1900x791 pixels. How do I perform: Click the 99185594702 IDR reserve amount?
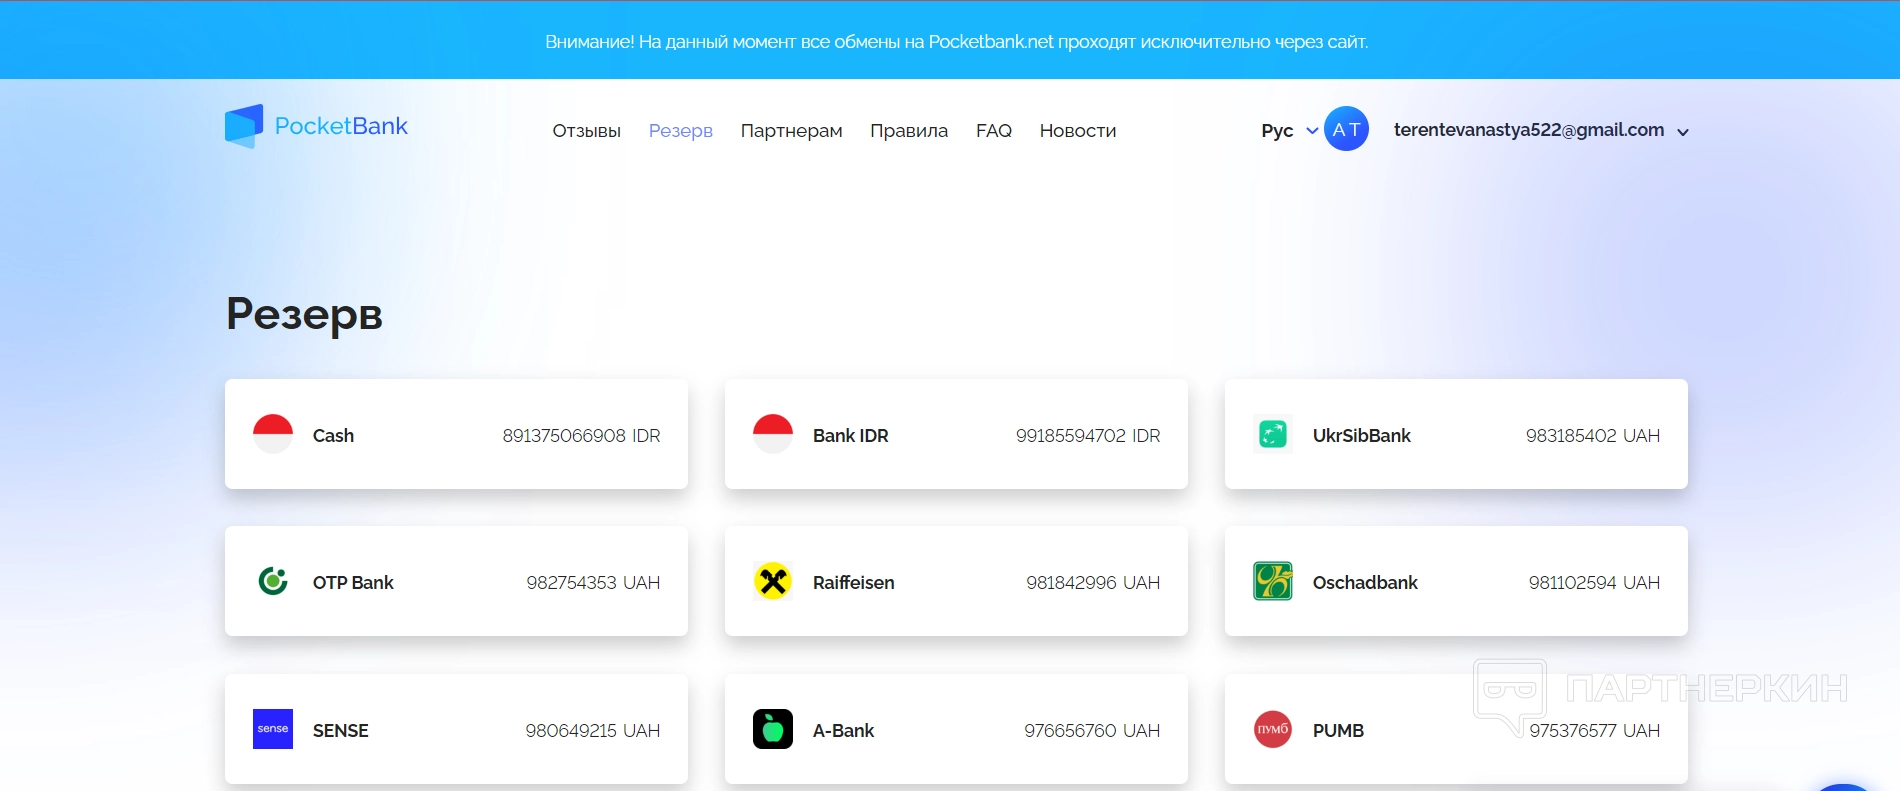tap(1088, 435)
